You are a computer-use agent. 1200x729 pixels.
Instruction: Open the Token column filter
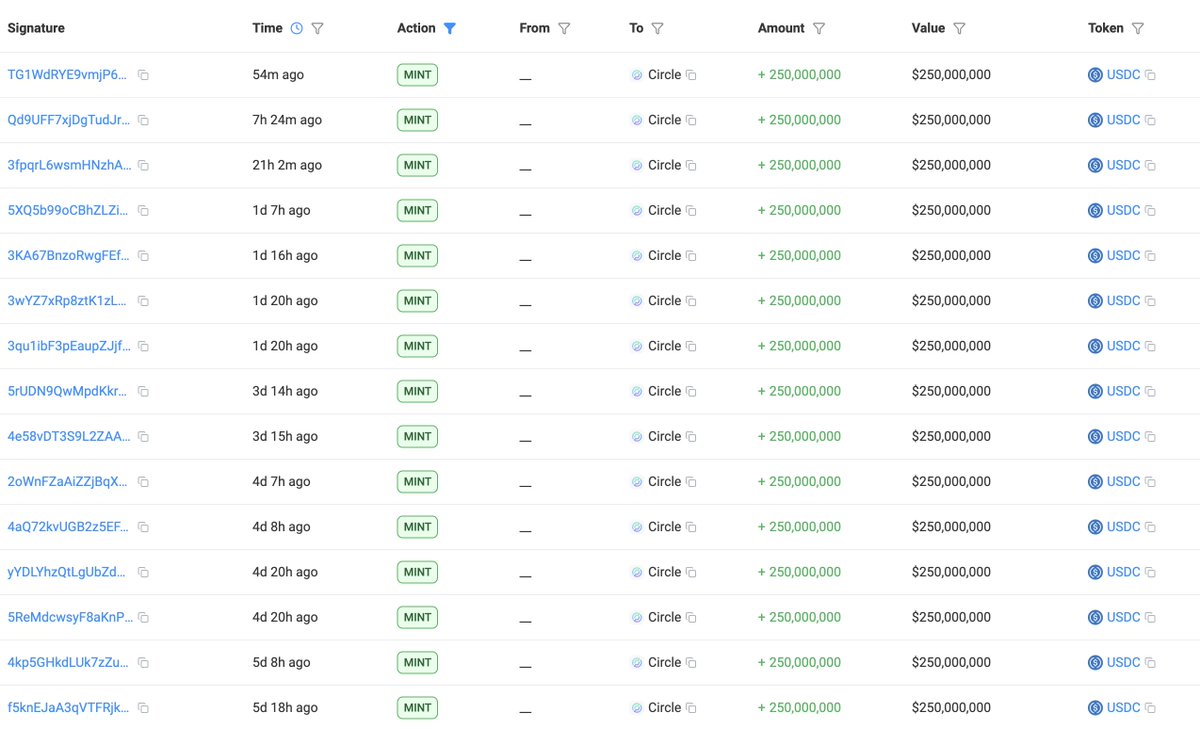[x=1138, y=28]
